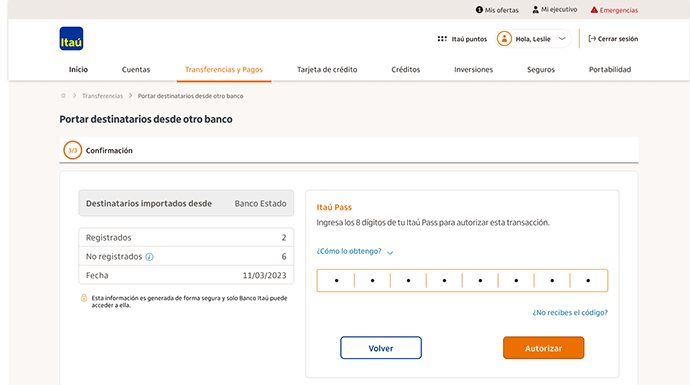Click the Cerrar sesión exit icon
This screenshot has width=690, height=385.
592,39
